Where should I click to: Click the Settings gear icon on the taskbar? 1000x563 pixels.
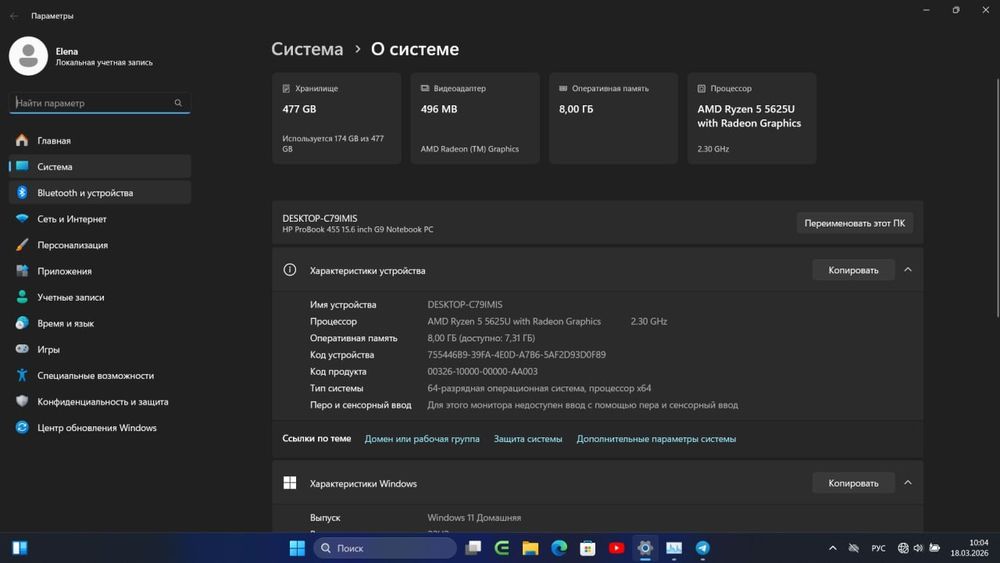click(645, 548)
